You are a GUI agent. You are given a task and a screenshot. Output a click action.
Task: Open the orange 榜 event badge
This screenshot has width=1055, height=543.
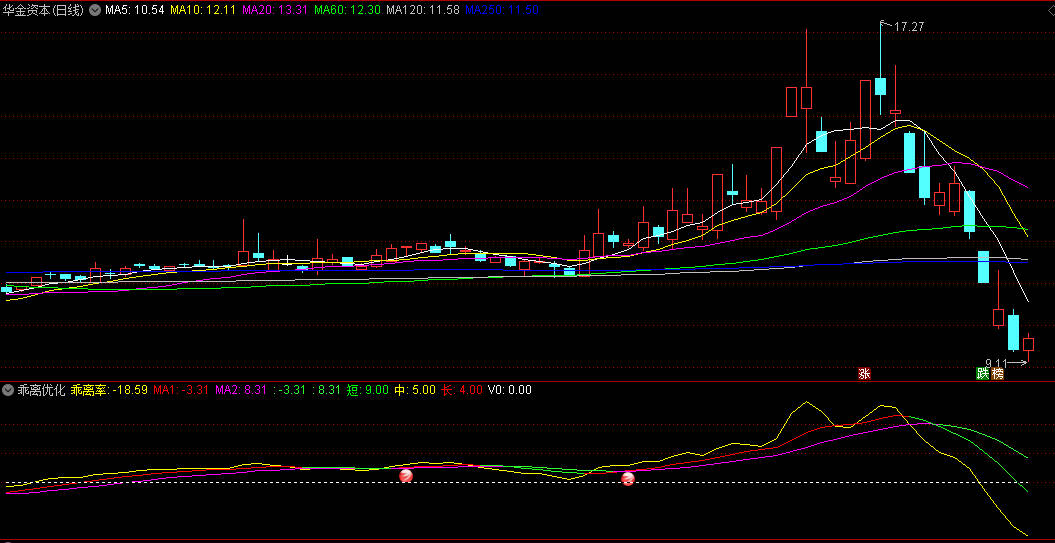pos(997,373)
